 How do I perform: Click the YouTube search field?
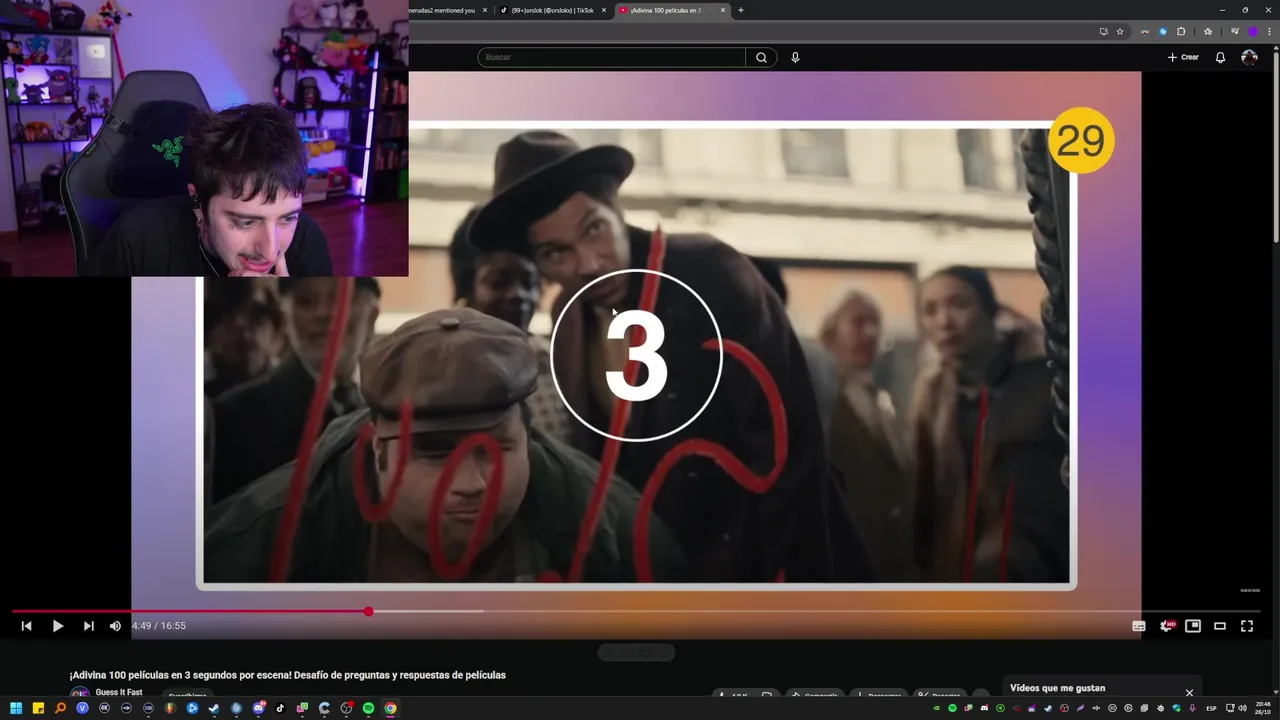click(x=611, y=57)
